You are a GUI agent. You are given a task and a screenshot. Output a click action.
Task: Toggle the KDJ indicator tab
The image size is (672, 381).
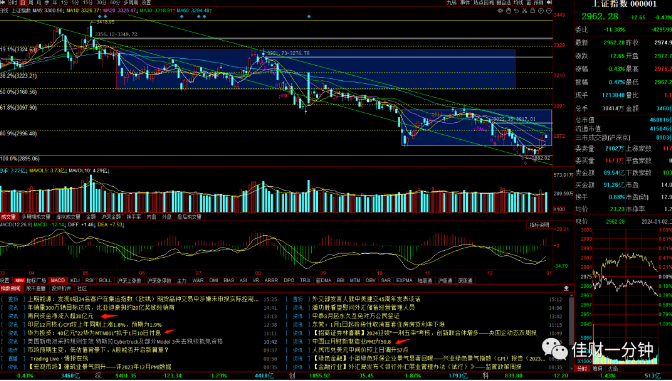coord(75,280)
